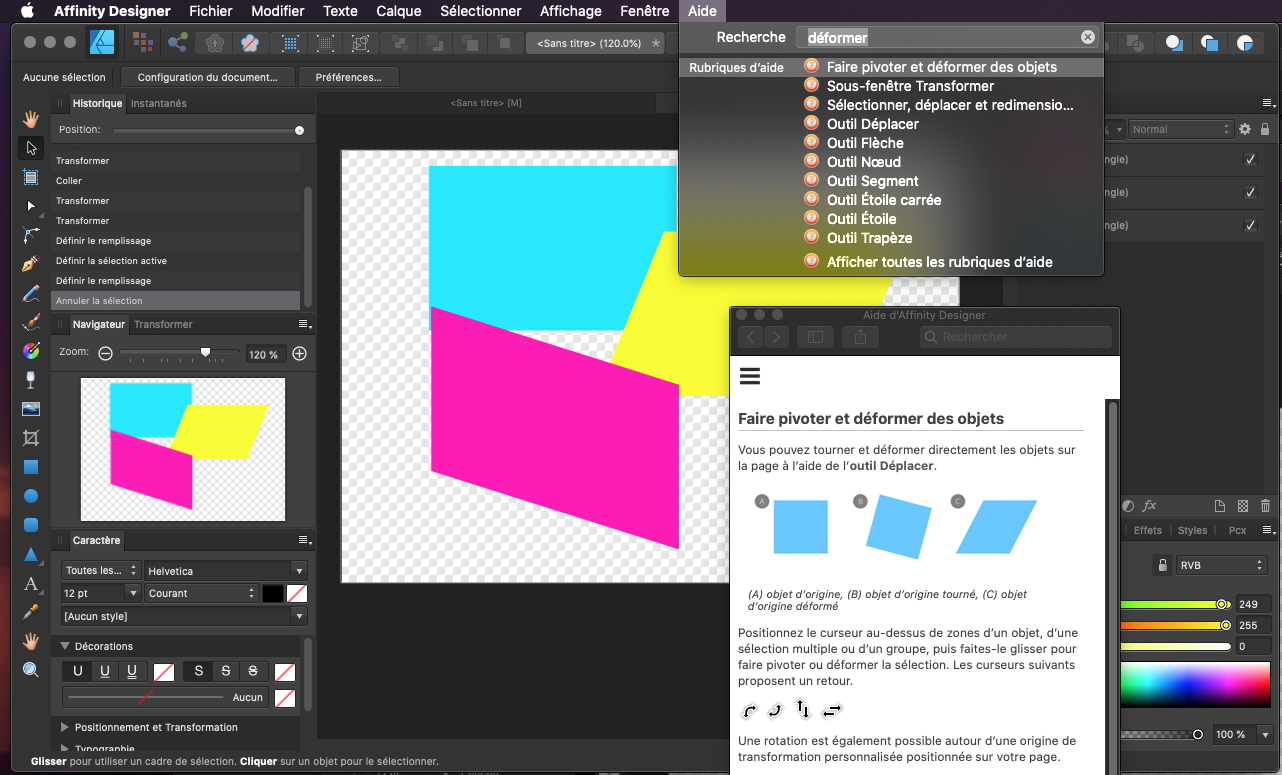Viewport: 1282px width, 775px height.
Task: Switch to the Transformer tab
Action: (163, 324)
